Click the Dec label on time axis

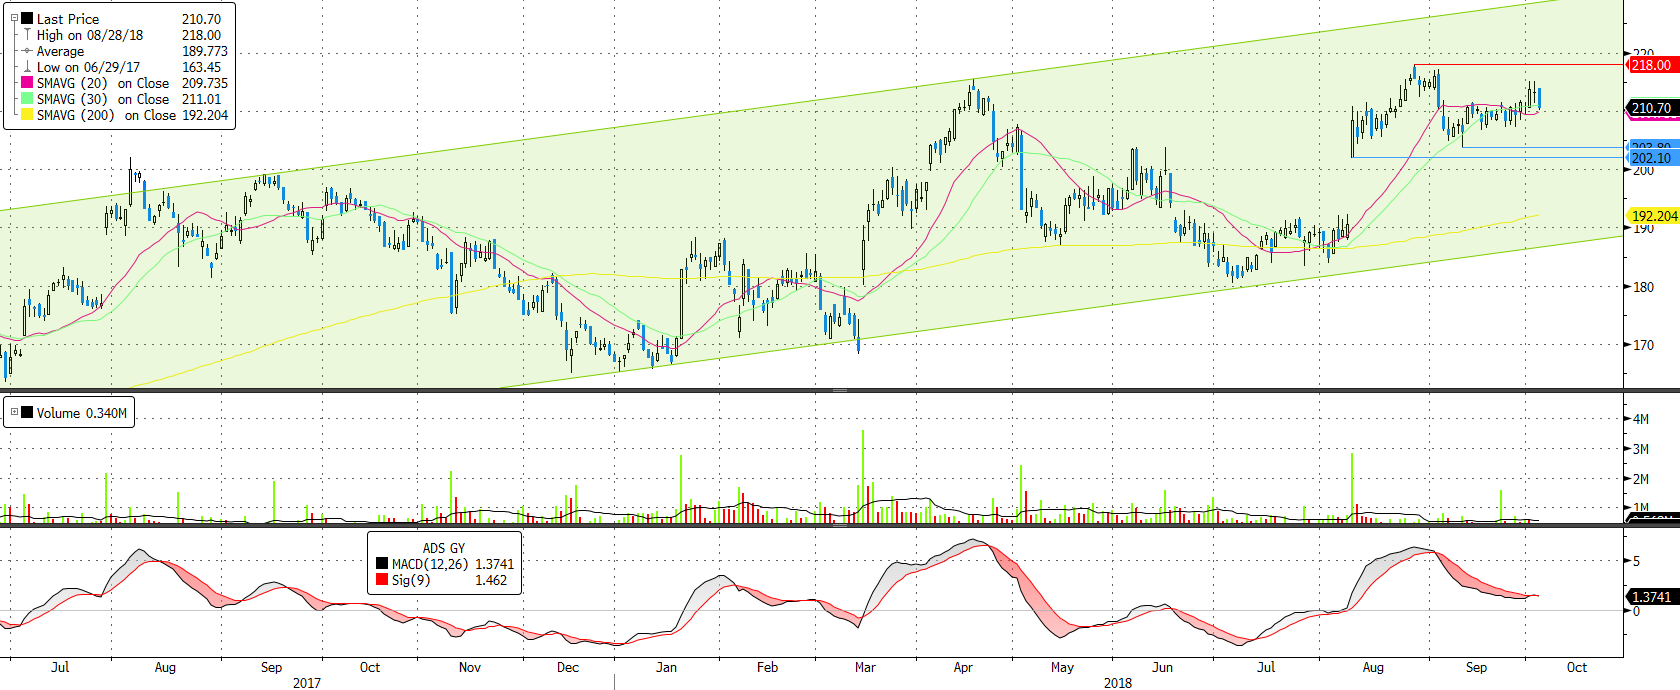tap(568, 667)
